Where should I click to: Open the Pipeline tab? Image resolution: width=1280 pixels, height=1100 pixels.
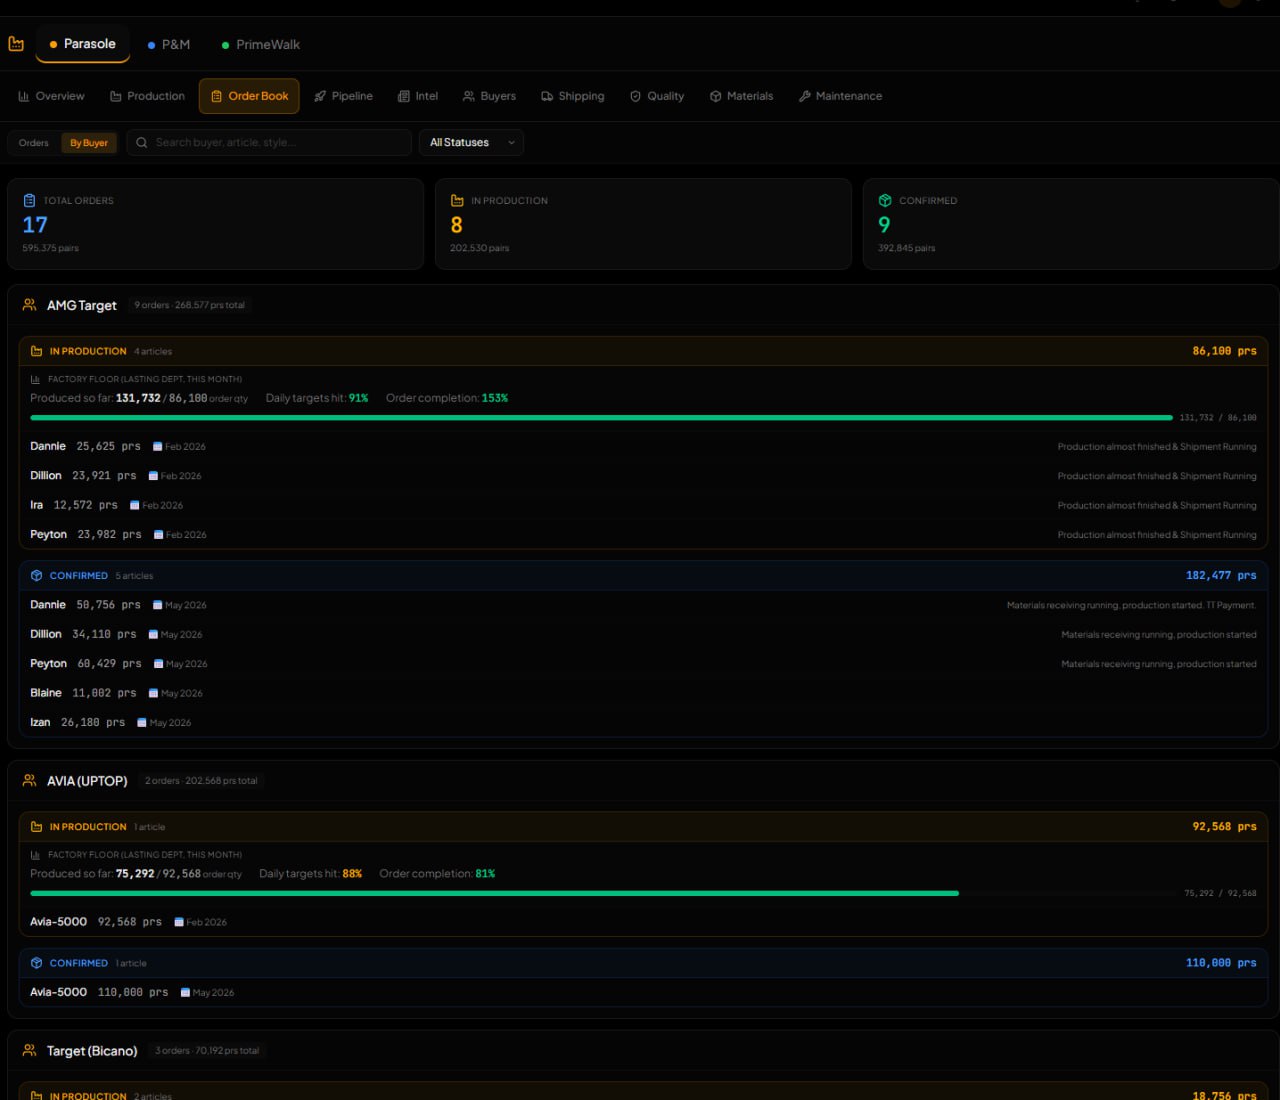343,97
